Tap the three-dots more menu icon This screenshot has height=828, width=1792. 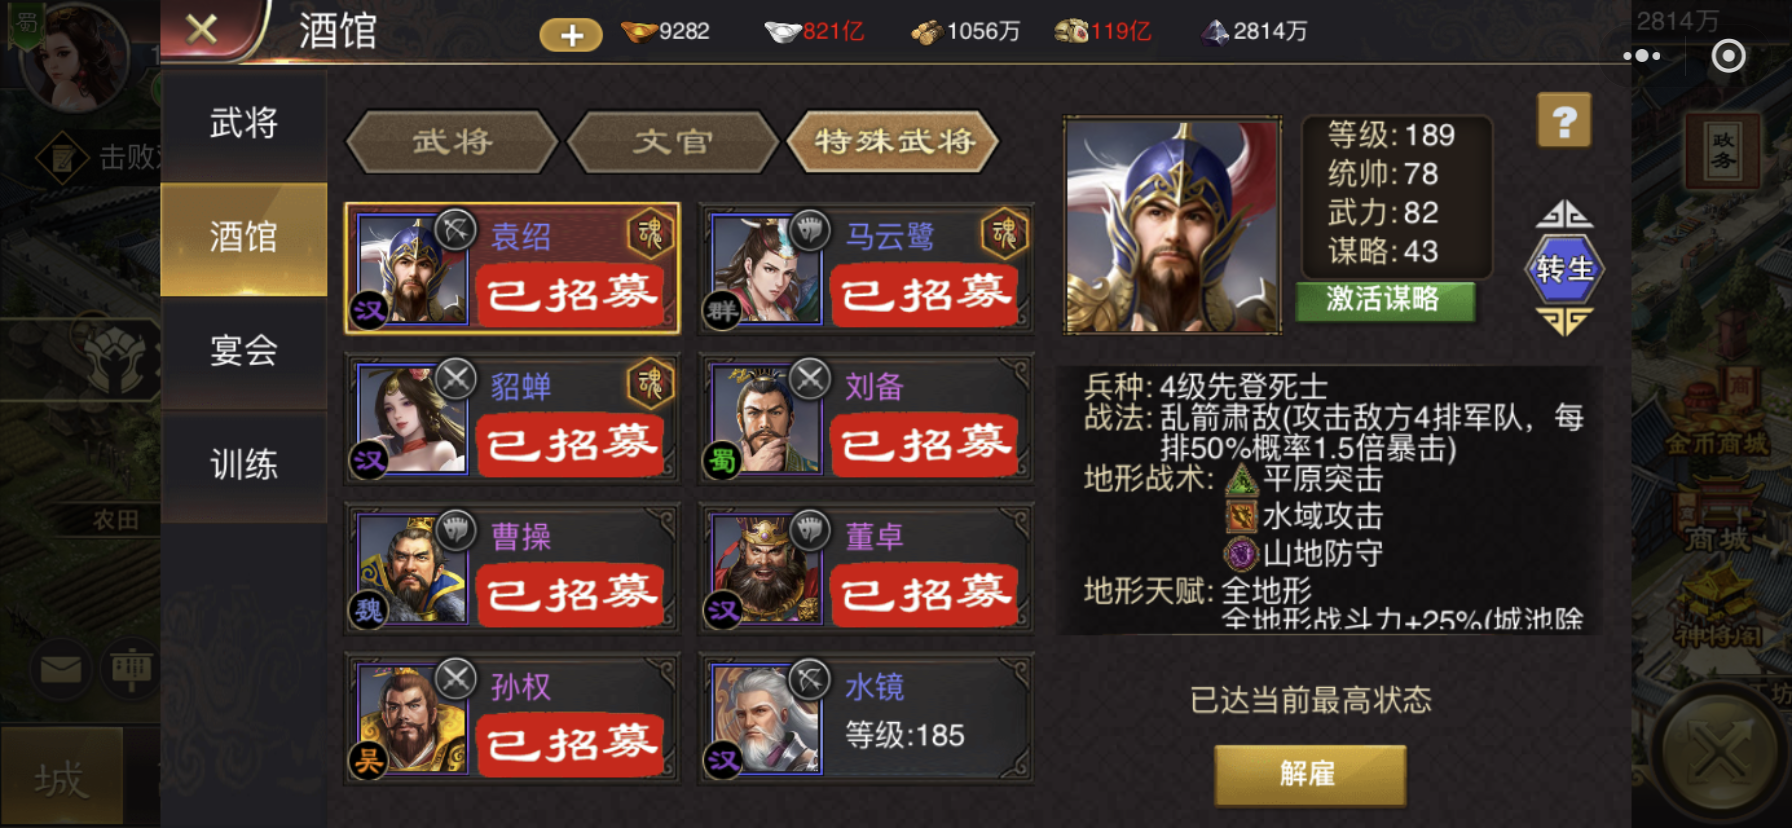tap(1641, 56)
